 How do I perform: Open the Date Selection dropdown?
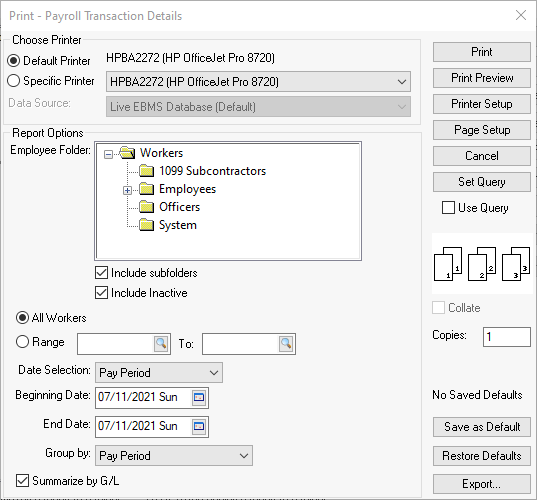[159, 373]
